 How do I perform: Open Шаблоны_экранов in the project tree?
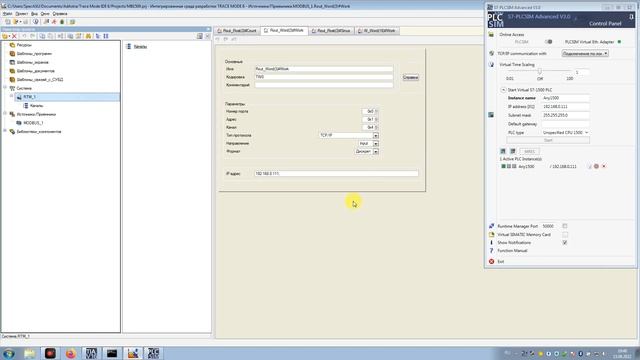(x=33, y=62)
